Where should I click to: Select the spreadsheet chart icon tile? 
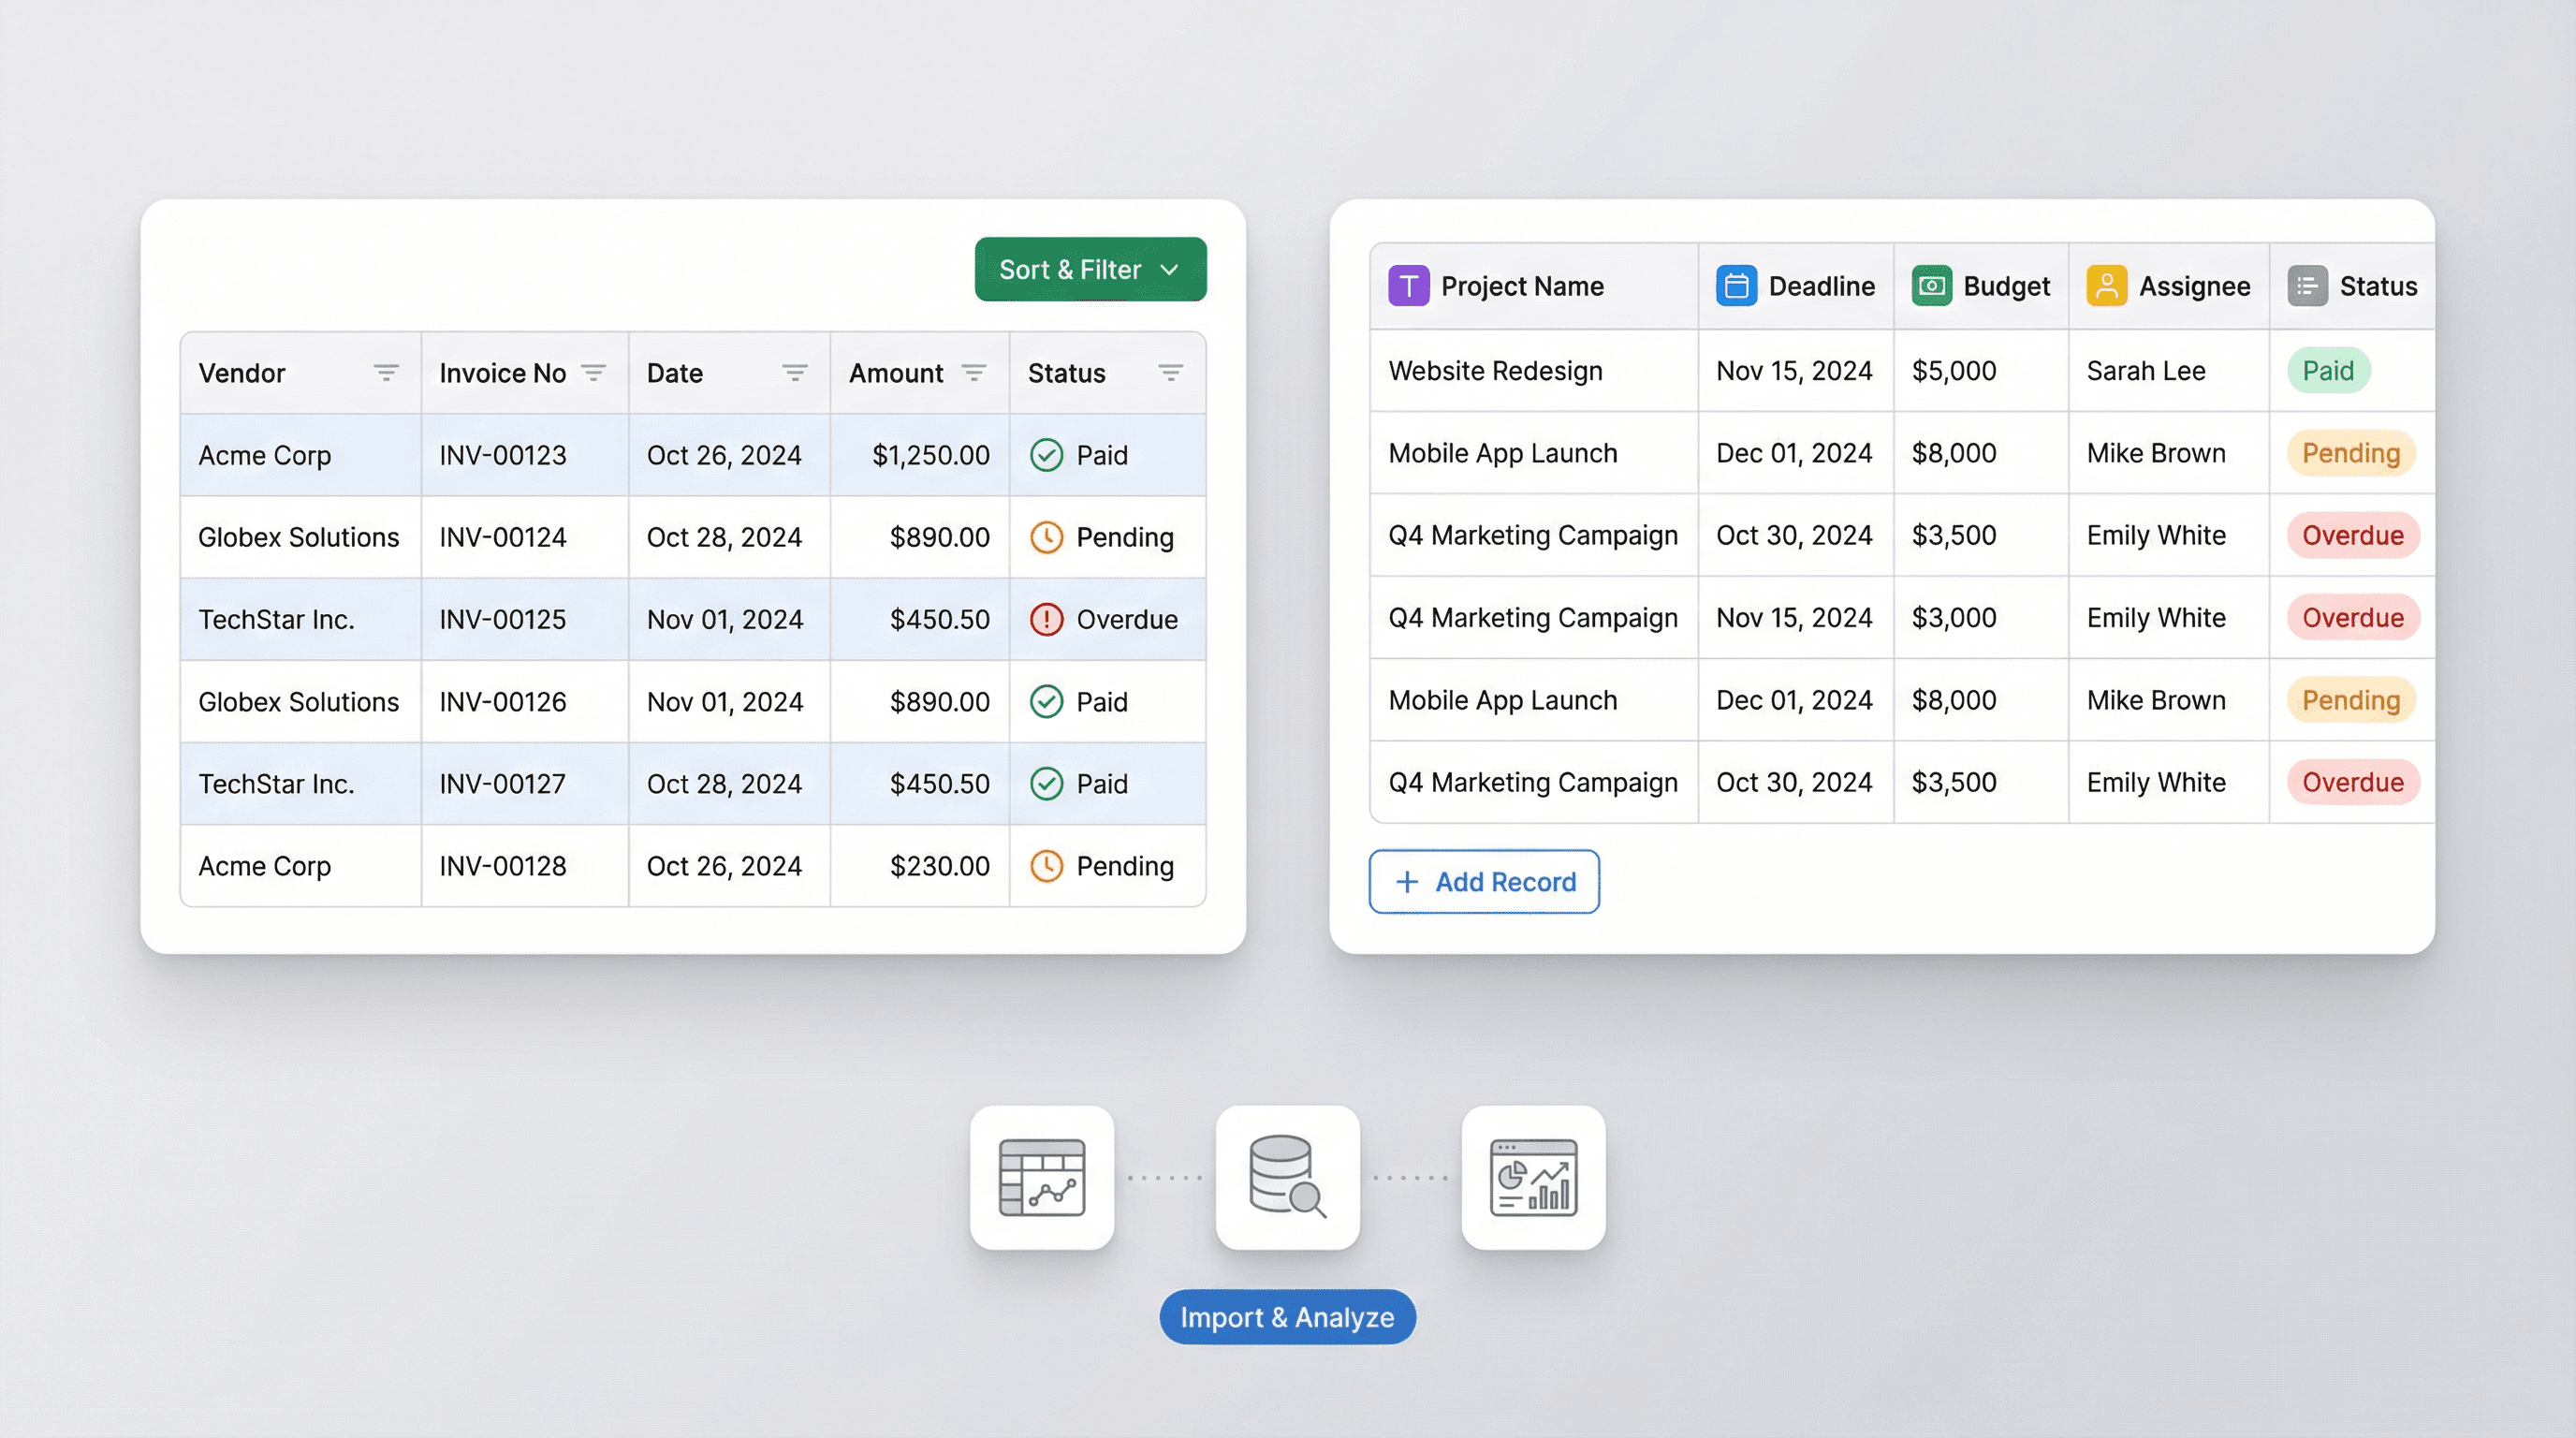point(1041,1177)
